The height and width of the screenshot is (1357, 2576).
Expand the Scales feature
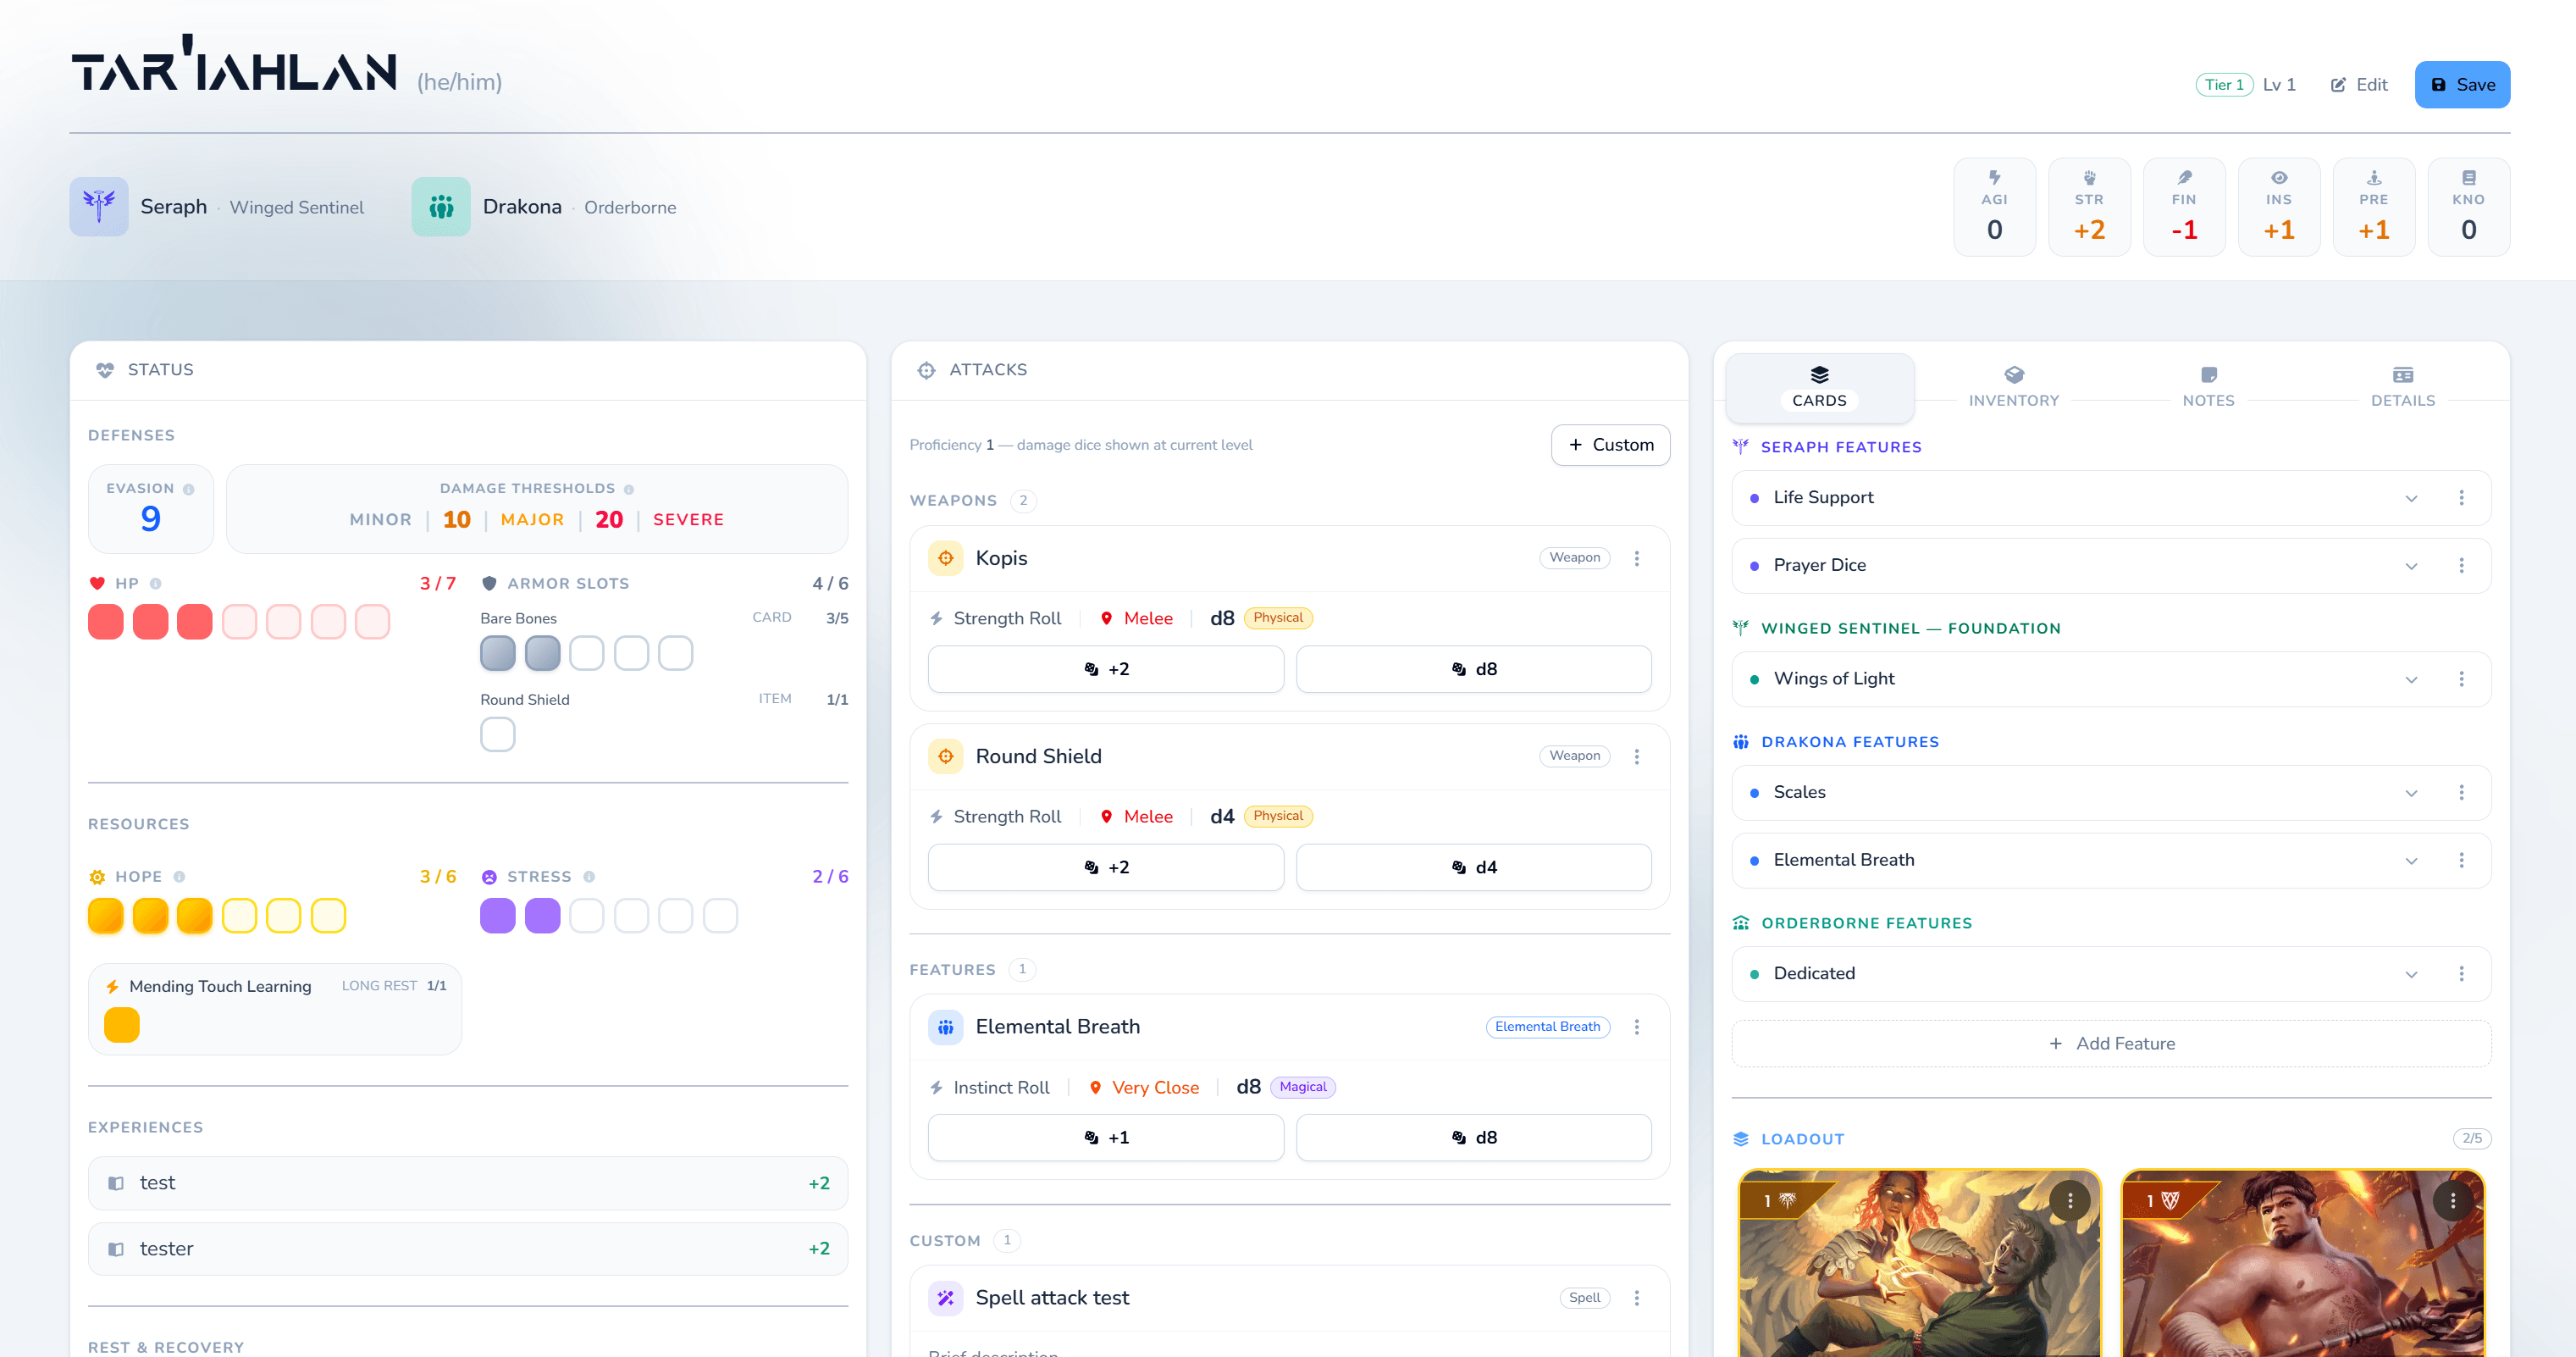point(2411,793)
